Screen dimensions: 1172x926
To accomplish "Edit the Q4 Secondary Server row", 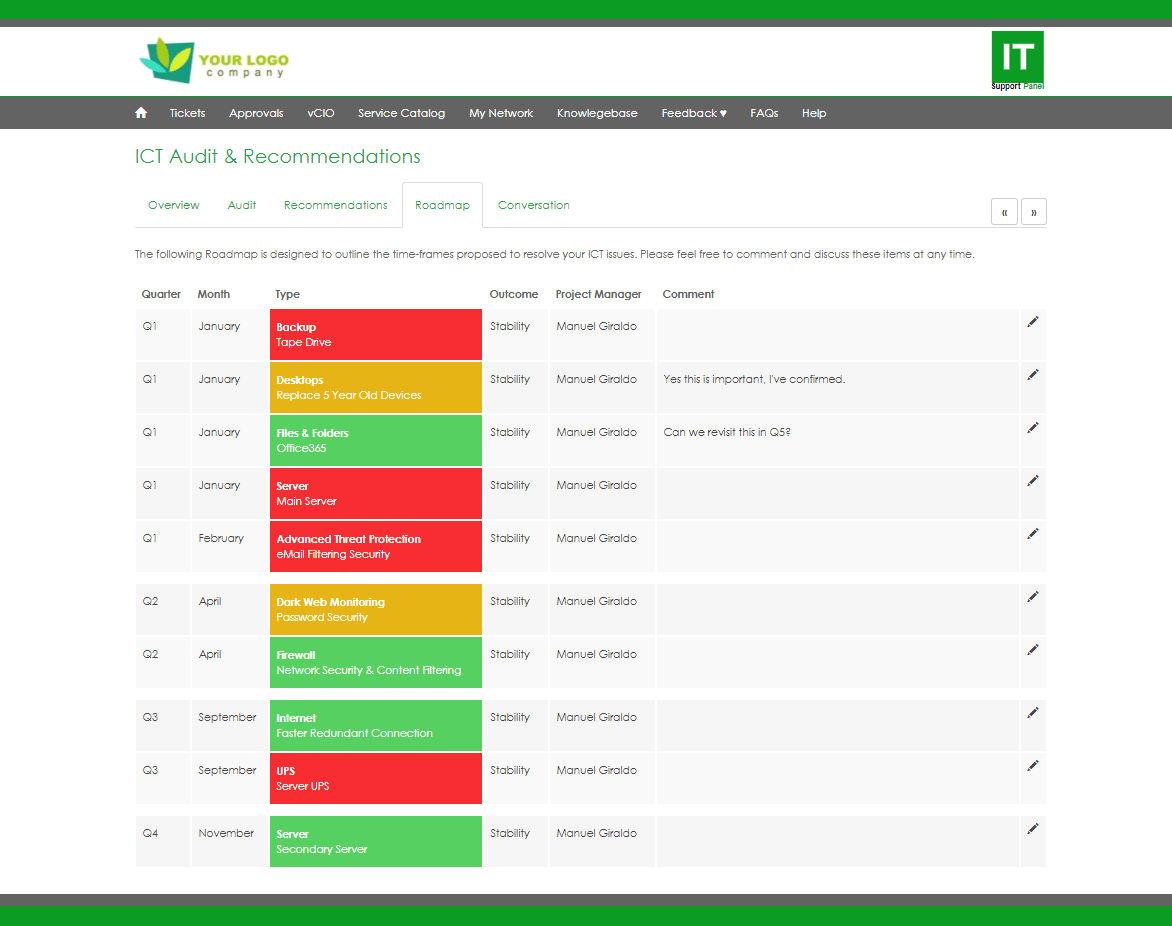I will pos(1033,829).
